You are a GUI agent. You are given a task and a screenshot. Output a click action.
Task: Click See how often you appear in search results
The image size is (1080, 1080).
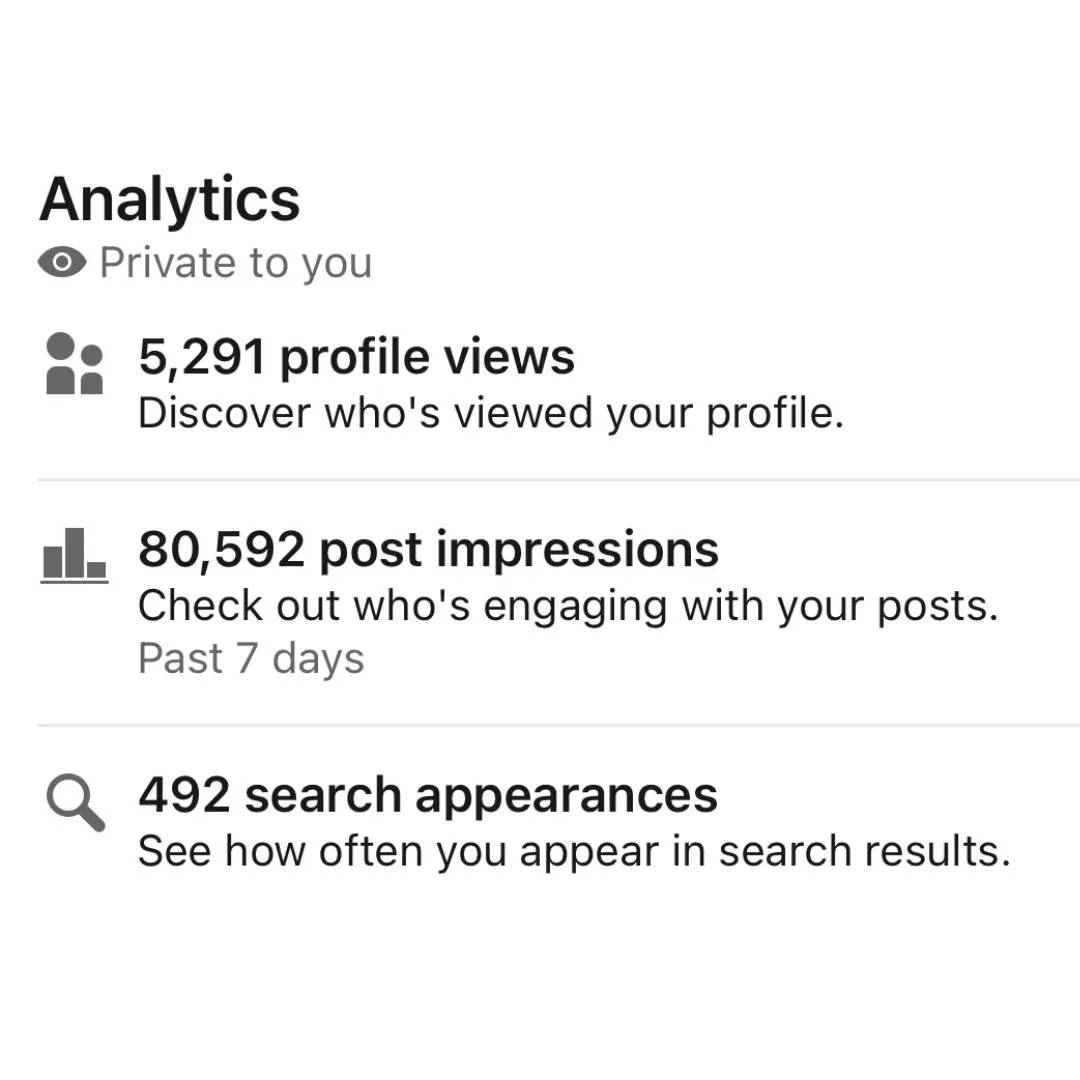click(574, 851)
